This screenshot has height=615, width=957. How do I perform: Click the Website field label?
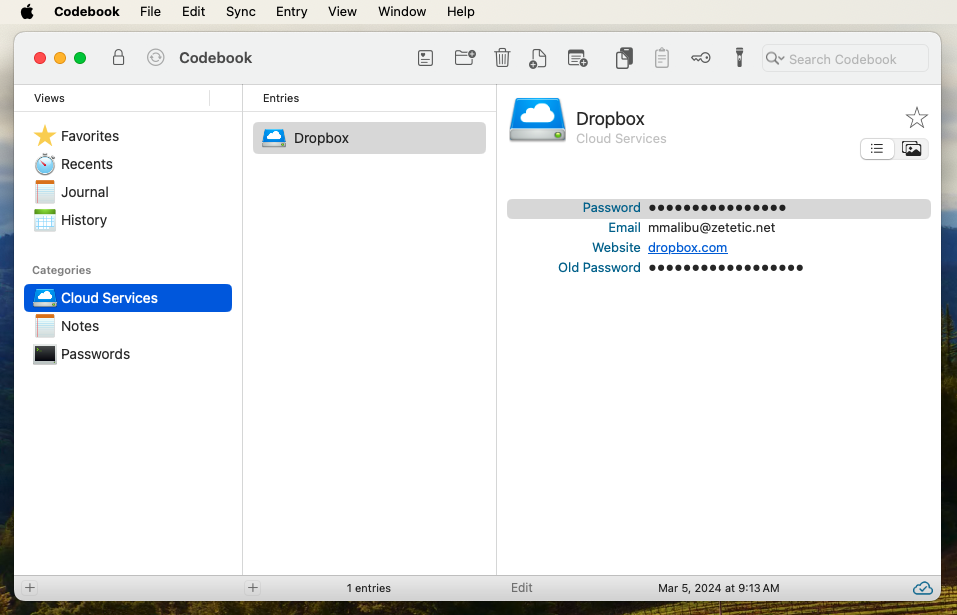[x=616, y=248]
